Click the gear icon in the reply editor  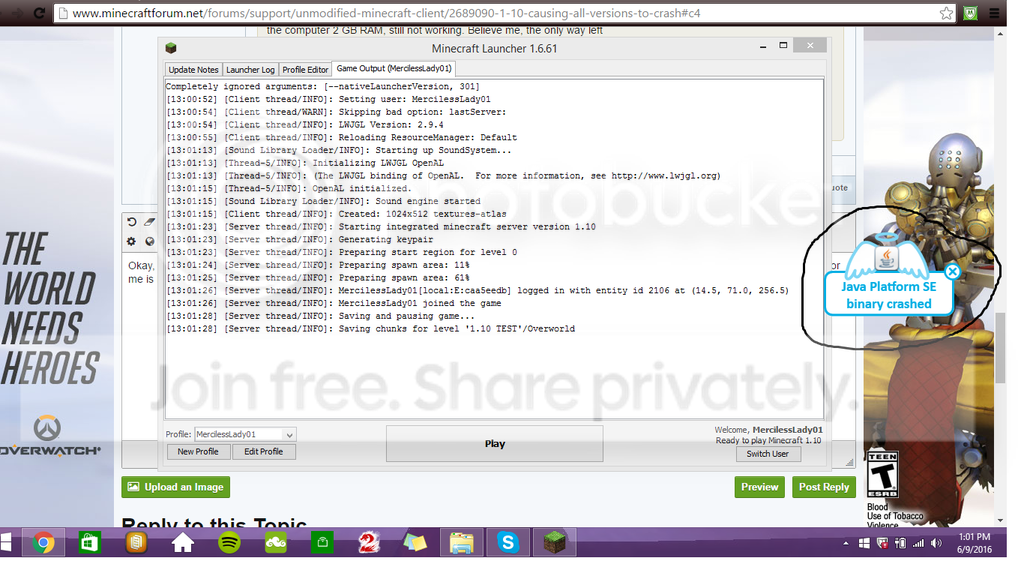pyautogui.click(x=132, y=241)
